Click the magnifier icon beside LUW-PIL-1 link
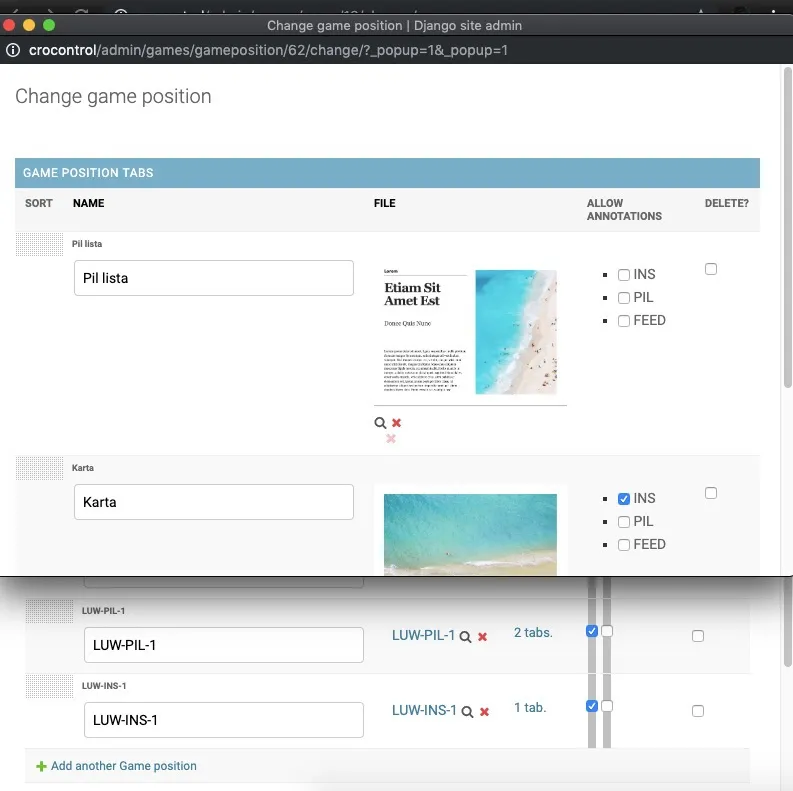This screenshot has height=791, width=793. coord(465,637)
